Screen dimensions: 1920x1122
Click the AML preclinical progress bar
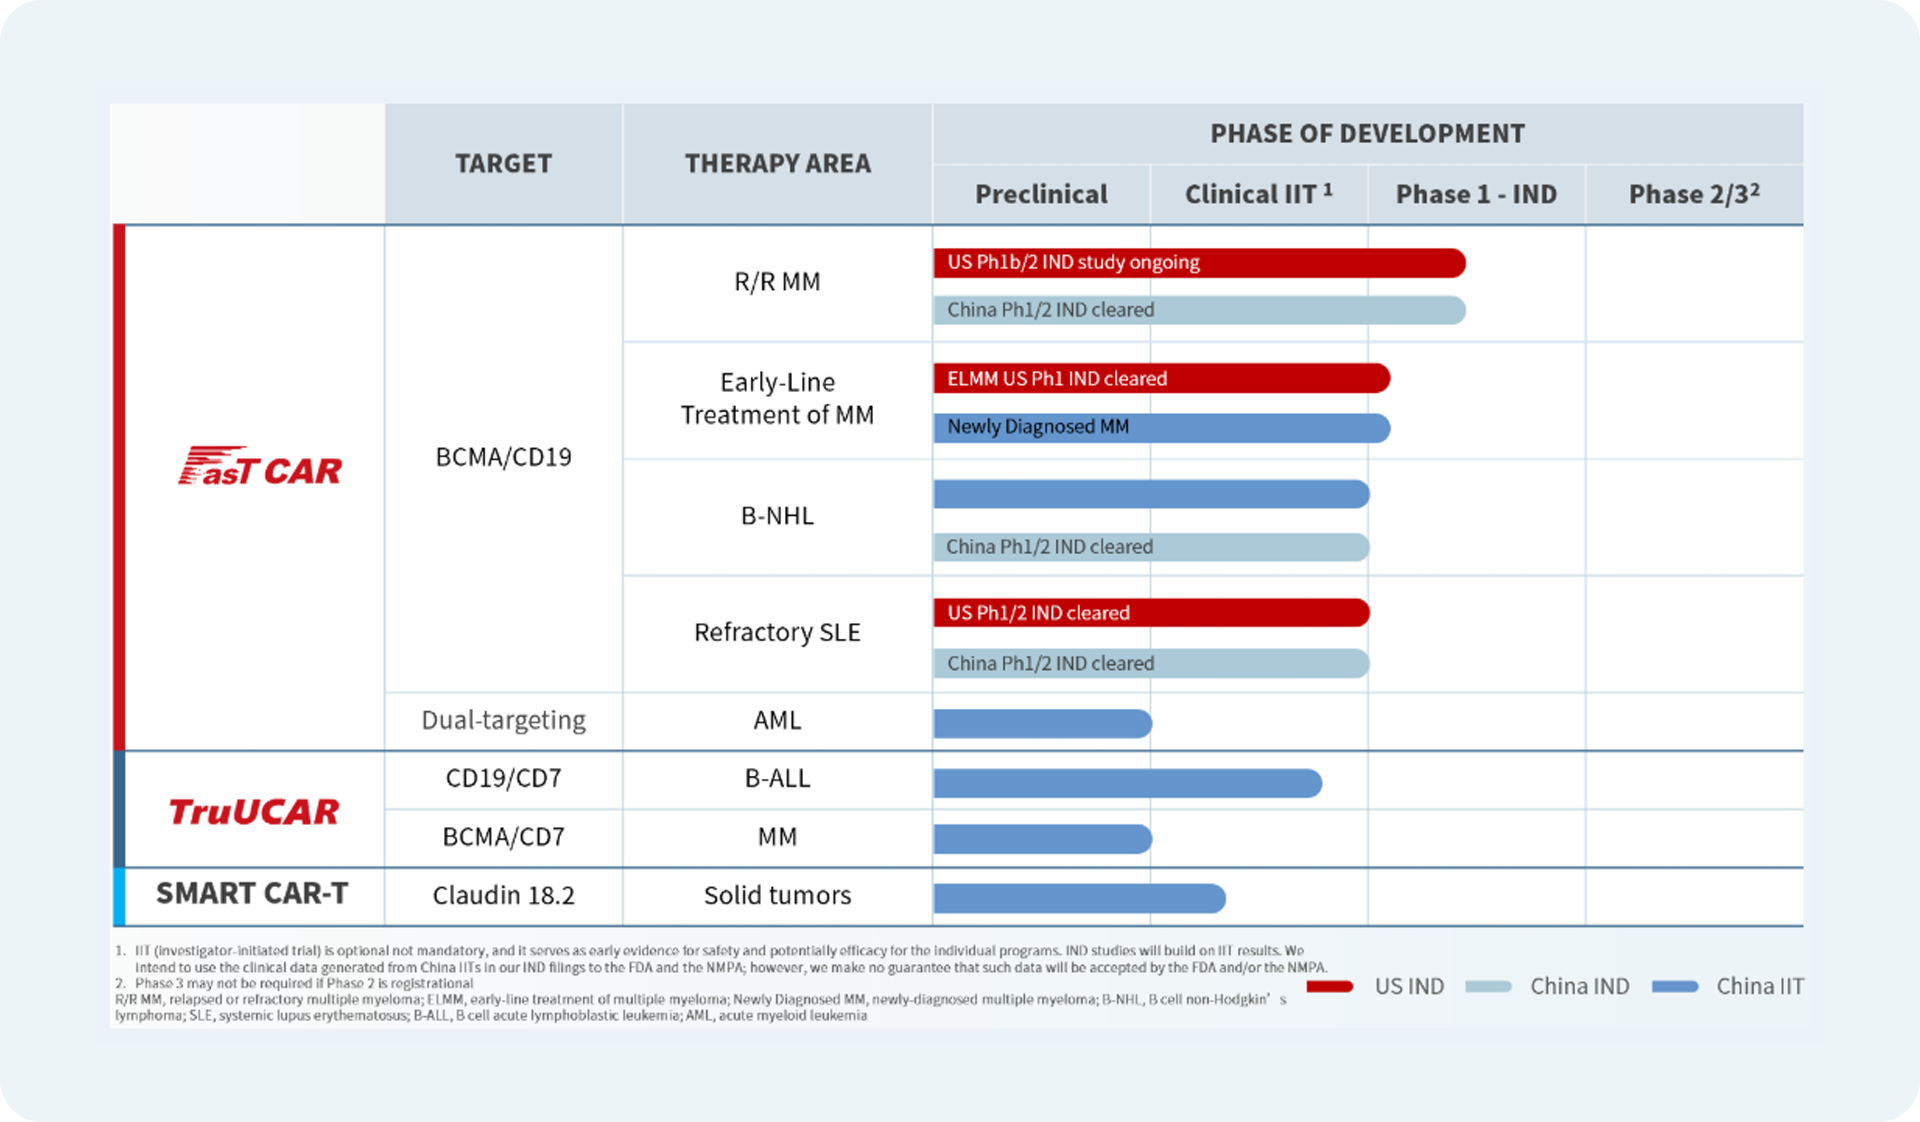pos(1043,723)
